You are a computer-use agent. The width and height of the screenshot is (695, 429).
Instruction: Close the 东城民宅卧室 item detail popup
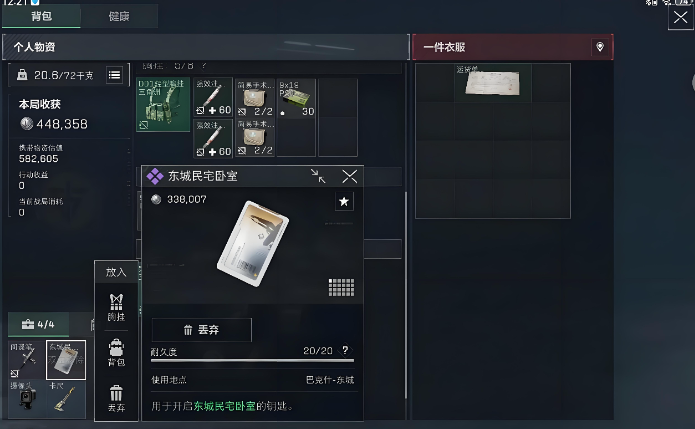click(x=350, y=176)
